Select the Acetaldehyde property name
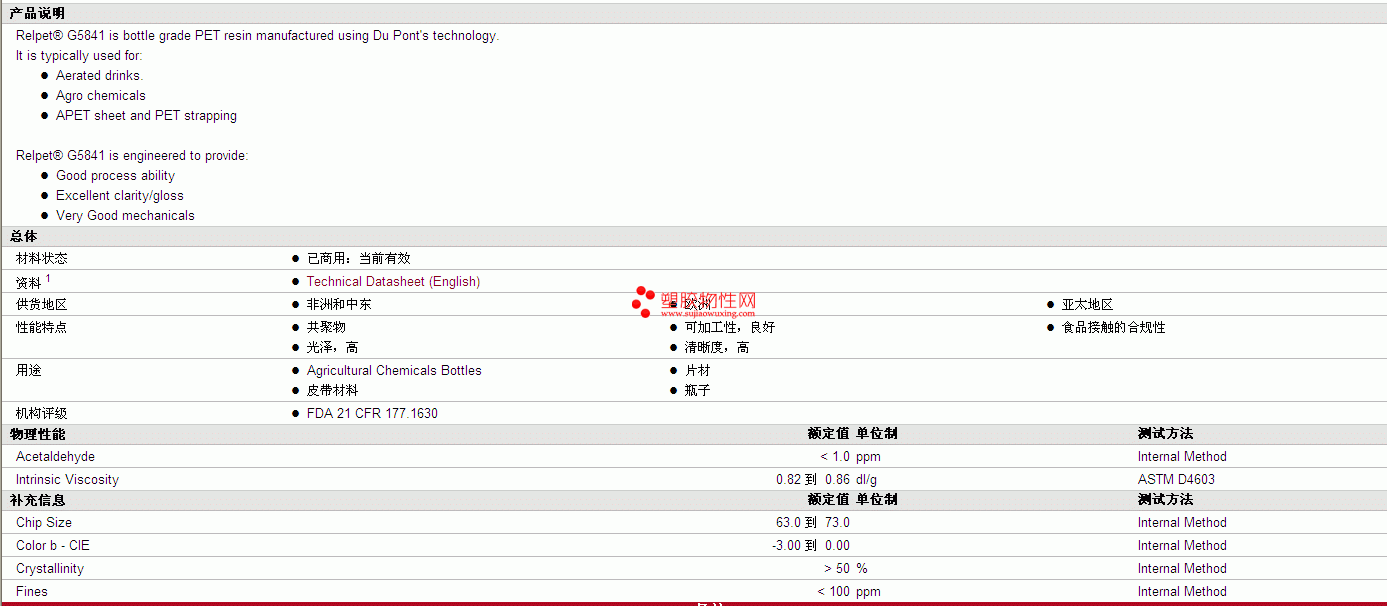 point(56,457)
